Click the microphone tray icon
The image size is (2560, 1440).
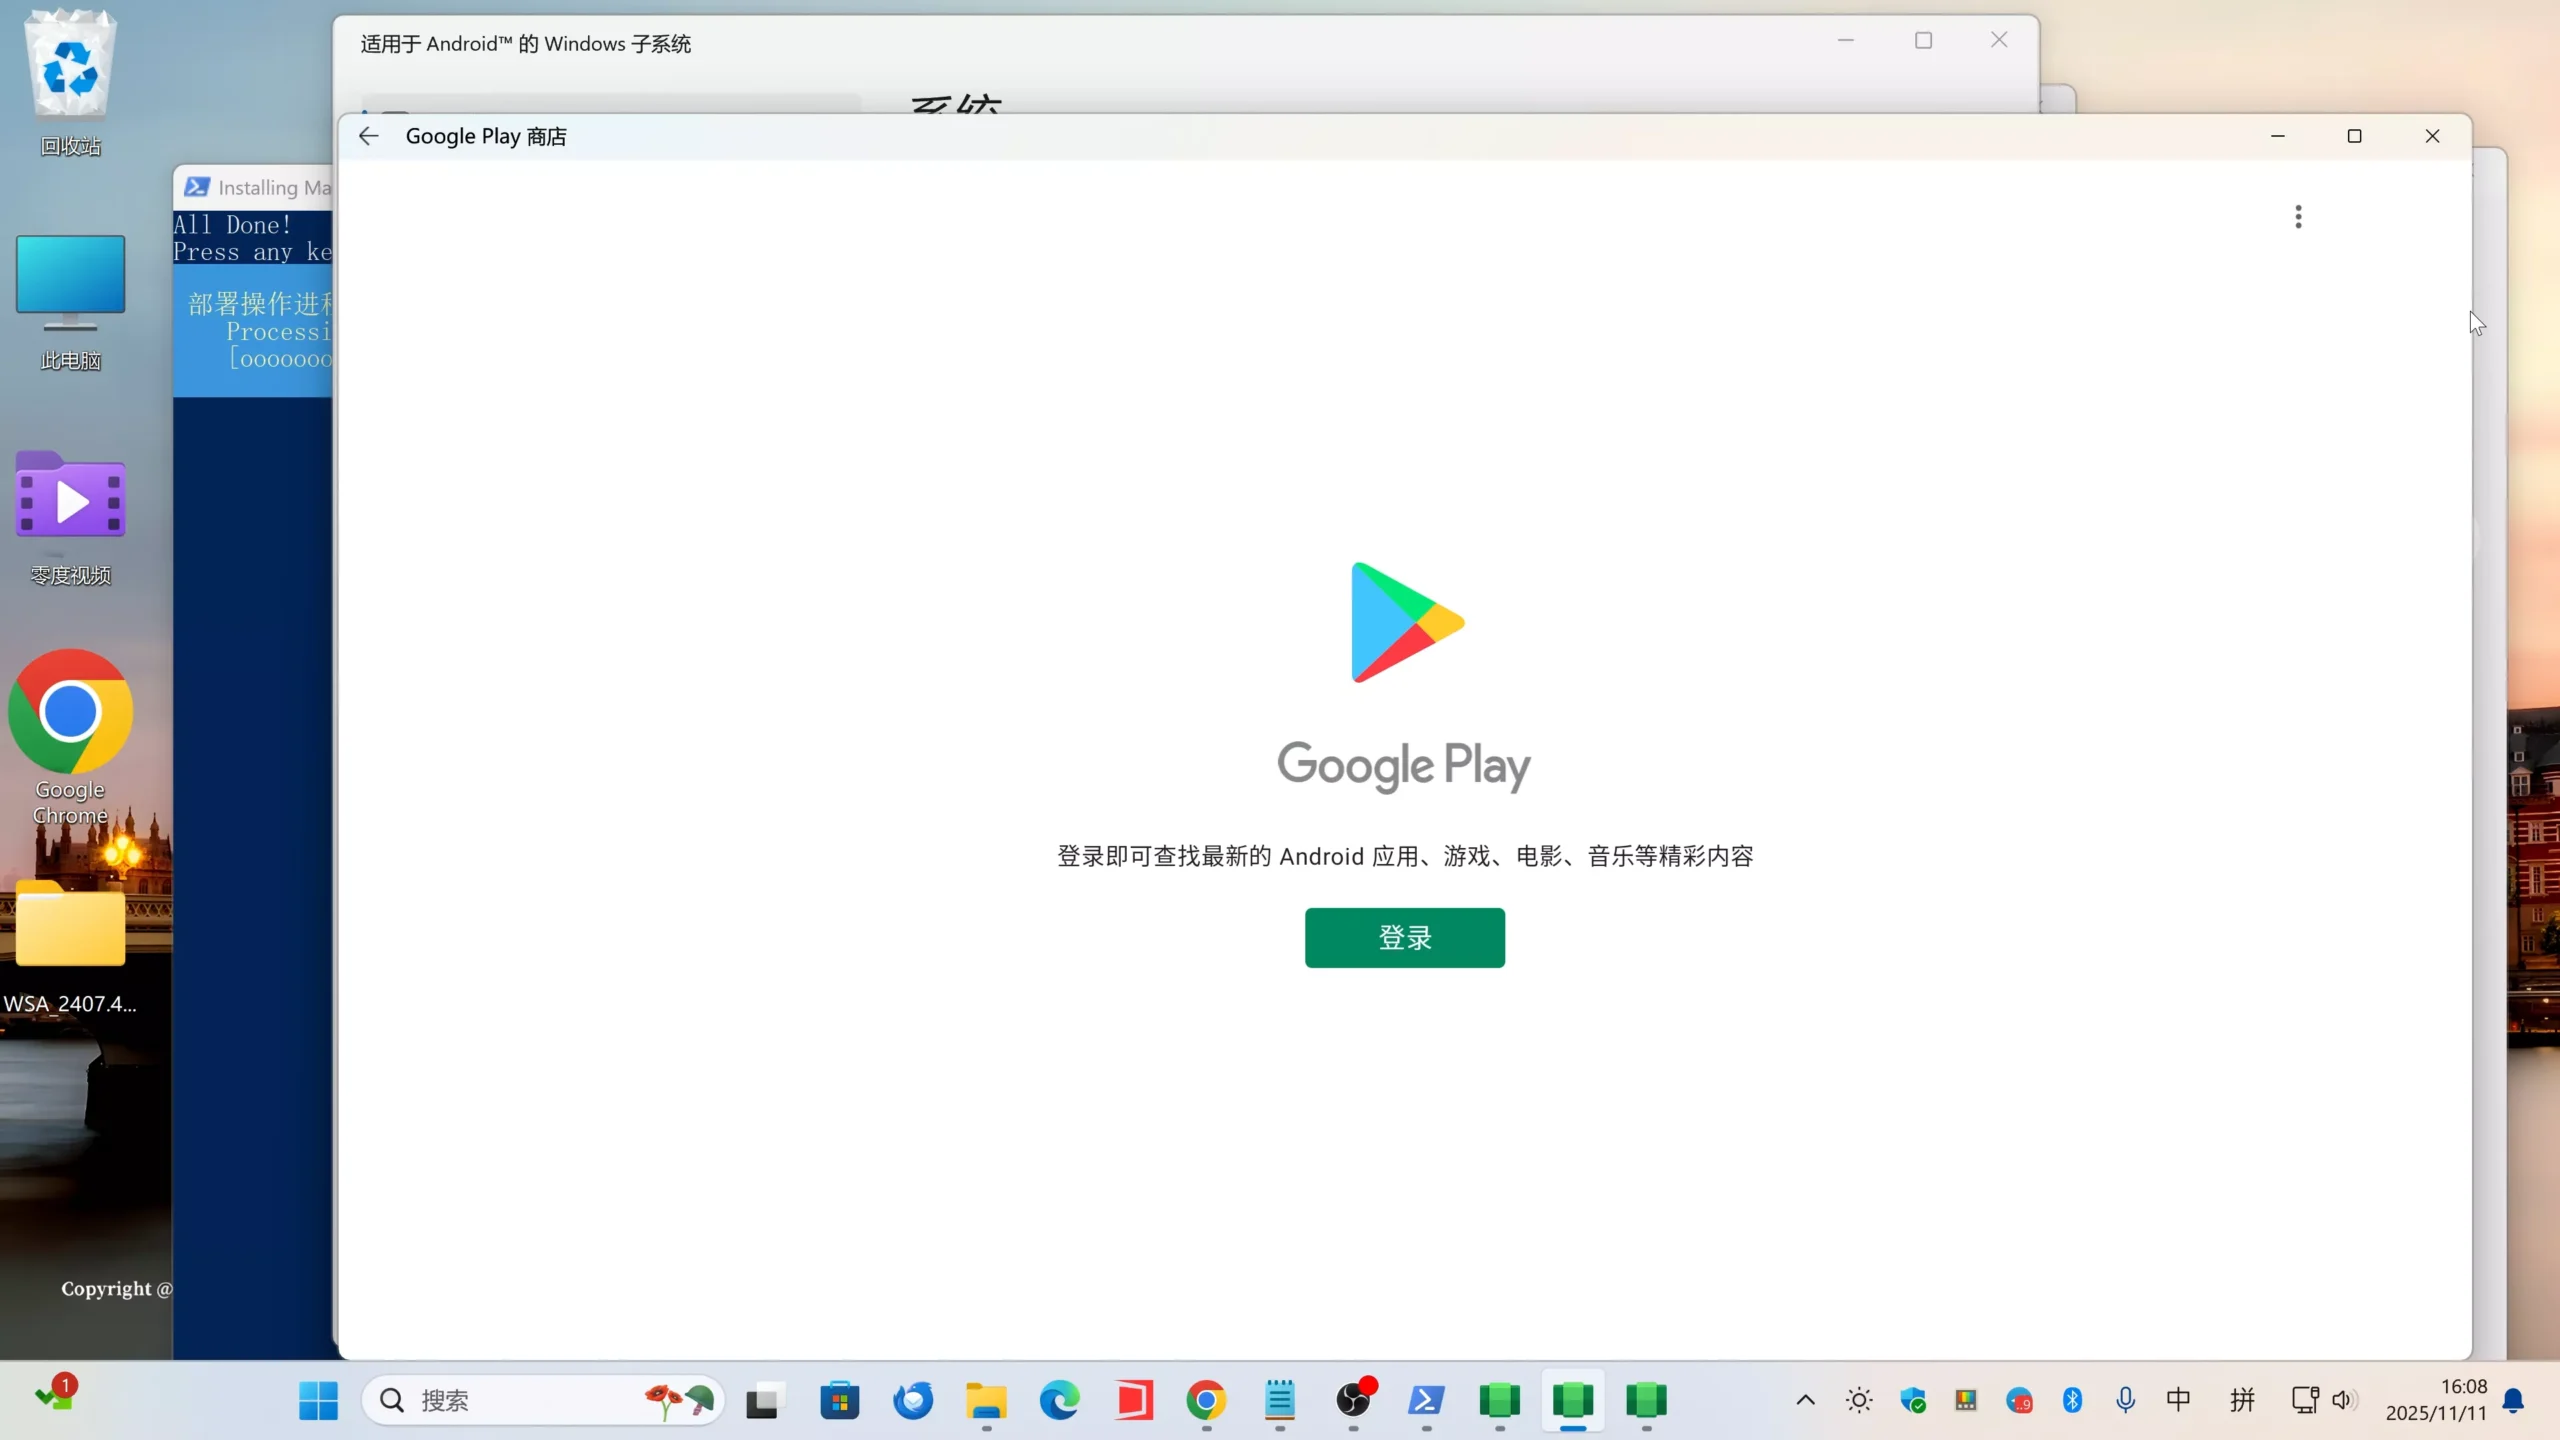click(2125, 1400)
